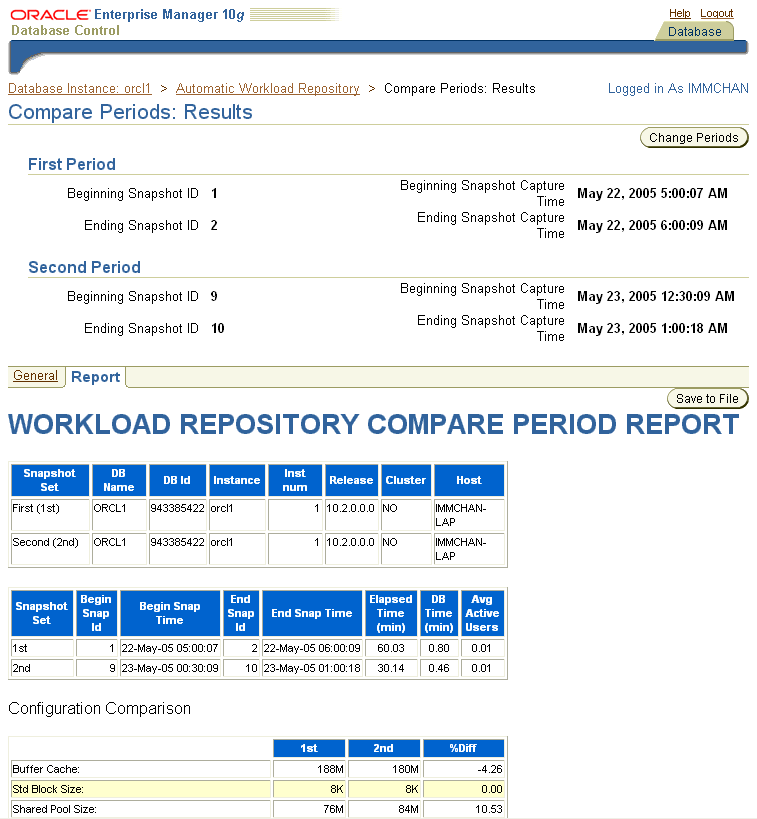757x819 pixels.
Task: Click the DB Name column header
Action: pos(118,480)
